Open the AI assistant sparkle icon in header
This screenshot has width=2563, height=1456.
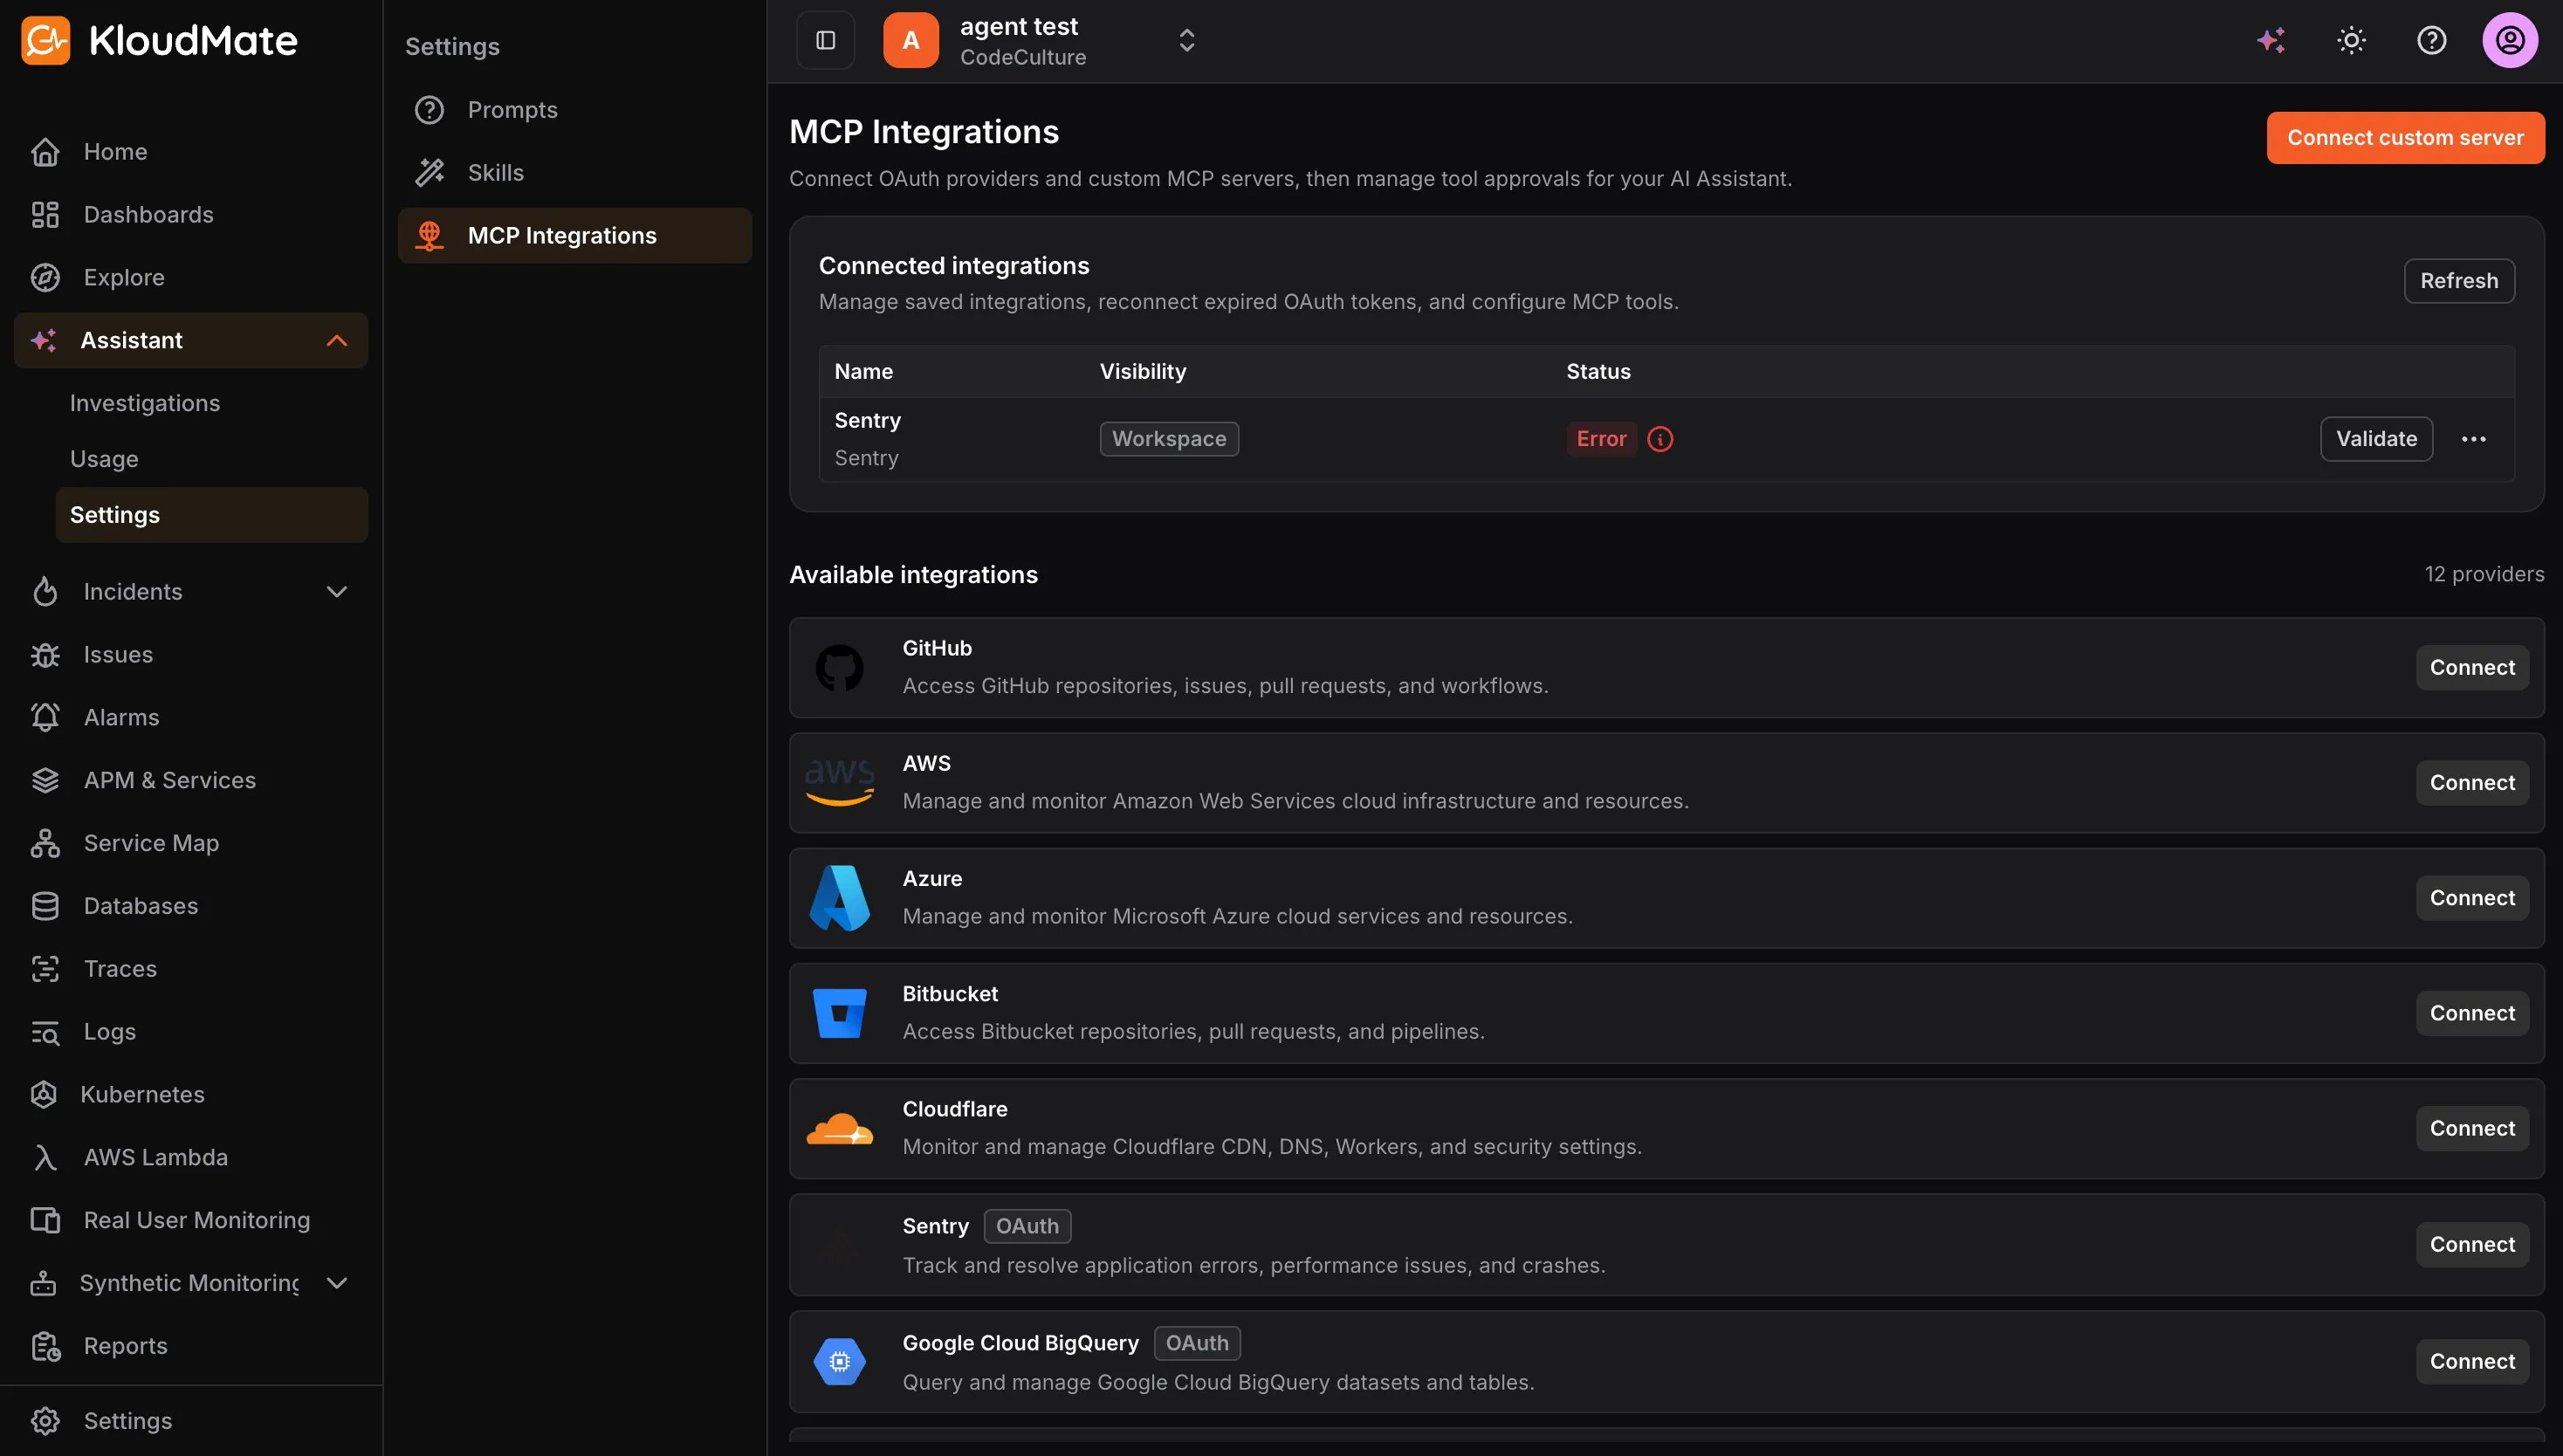pos(2271,40)
